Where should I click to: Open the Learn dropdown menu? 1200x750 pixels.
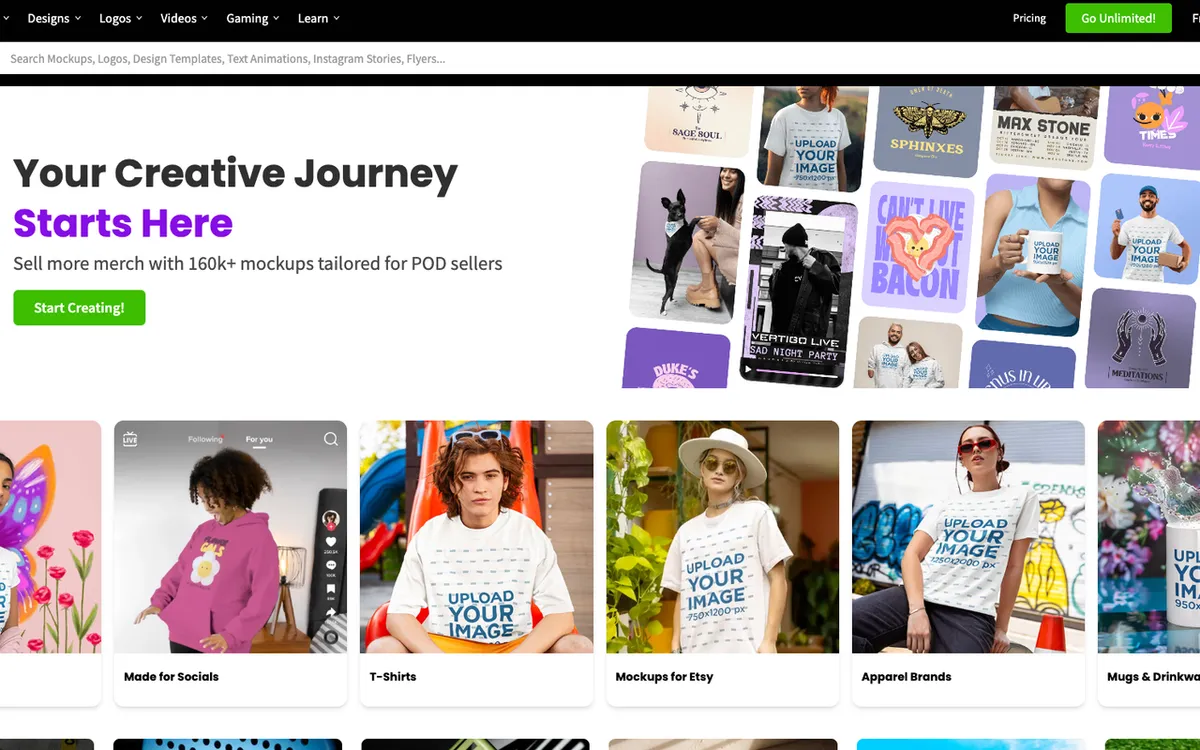319,18
